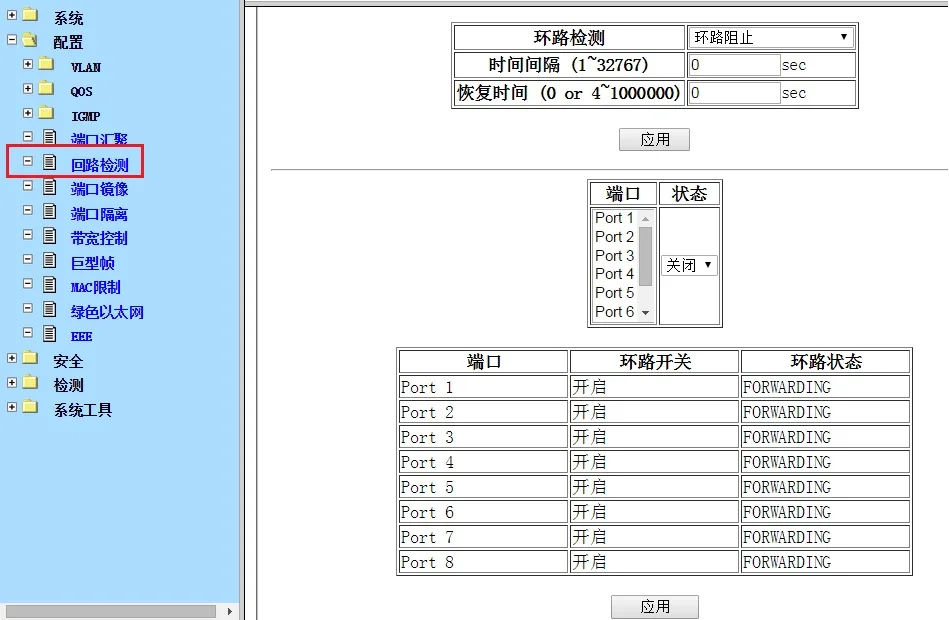Click the 安全 folder icon
Viewport: 949px width, 620px height.
coord(30,358)
